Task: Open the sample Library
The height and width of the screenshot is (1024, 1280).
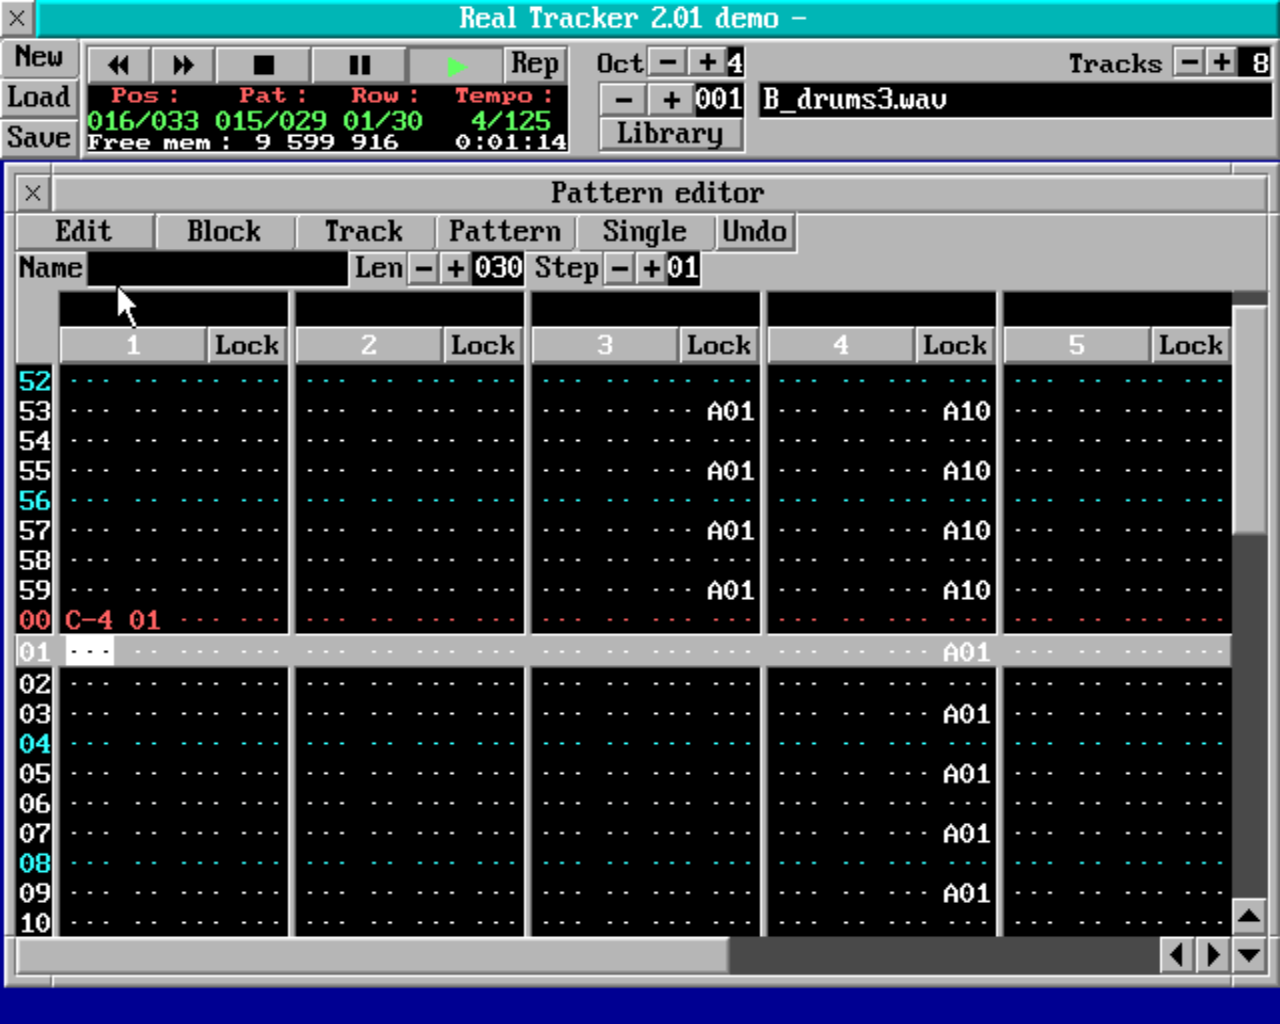Action: pyautogui.click(x=670, y=133)
